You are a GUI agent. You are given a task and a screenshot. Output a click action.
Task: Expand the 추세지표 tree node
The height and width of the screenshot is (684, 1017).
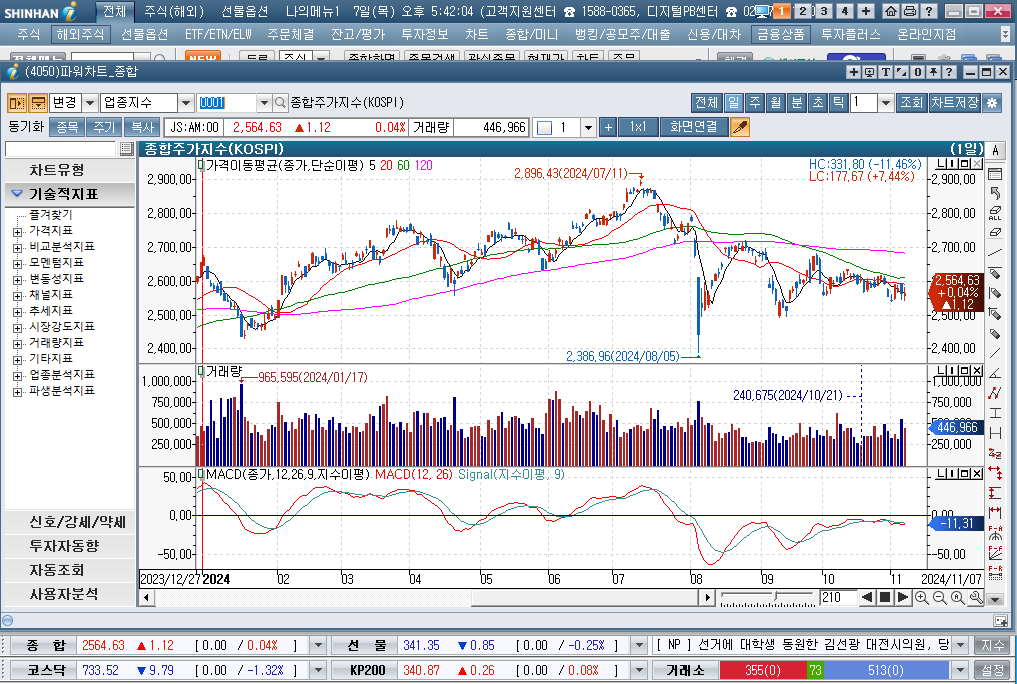pyautogui.click(x=18, y=311)
